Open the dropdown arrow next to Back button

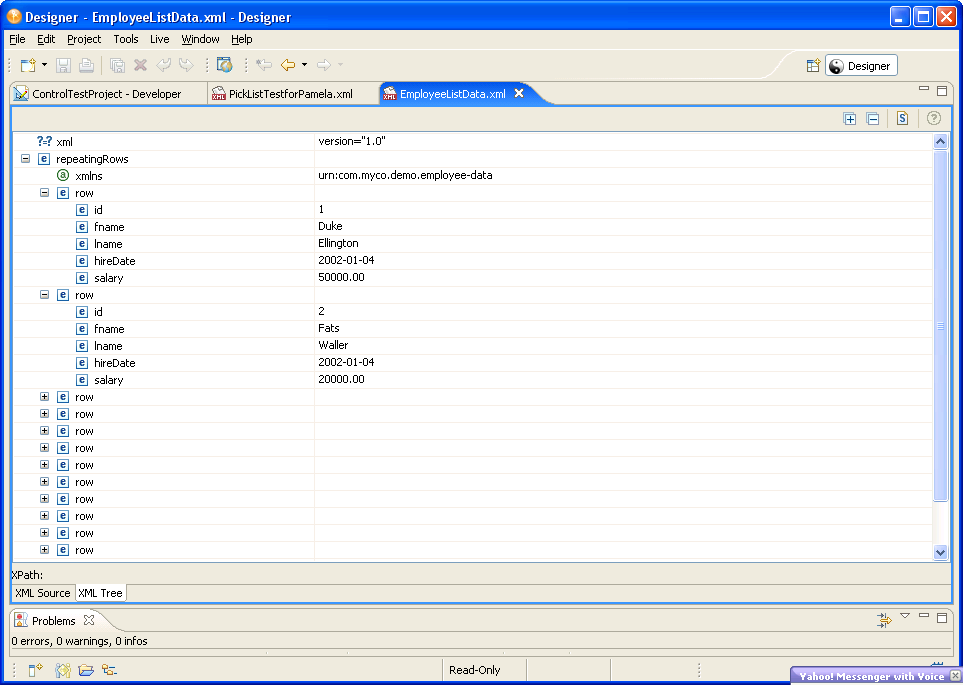(x=304, y=65)
